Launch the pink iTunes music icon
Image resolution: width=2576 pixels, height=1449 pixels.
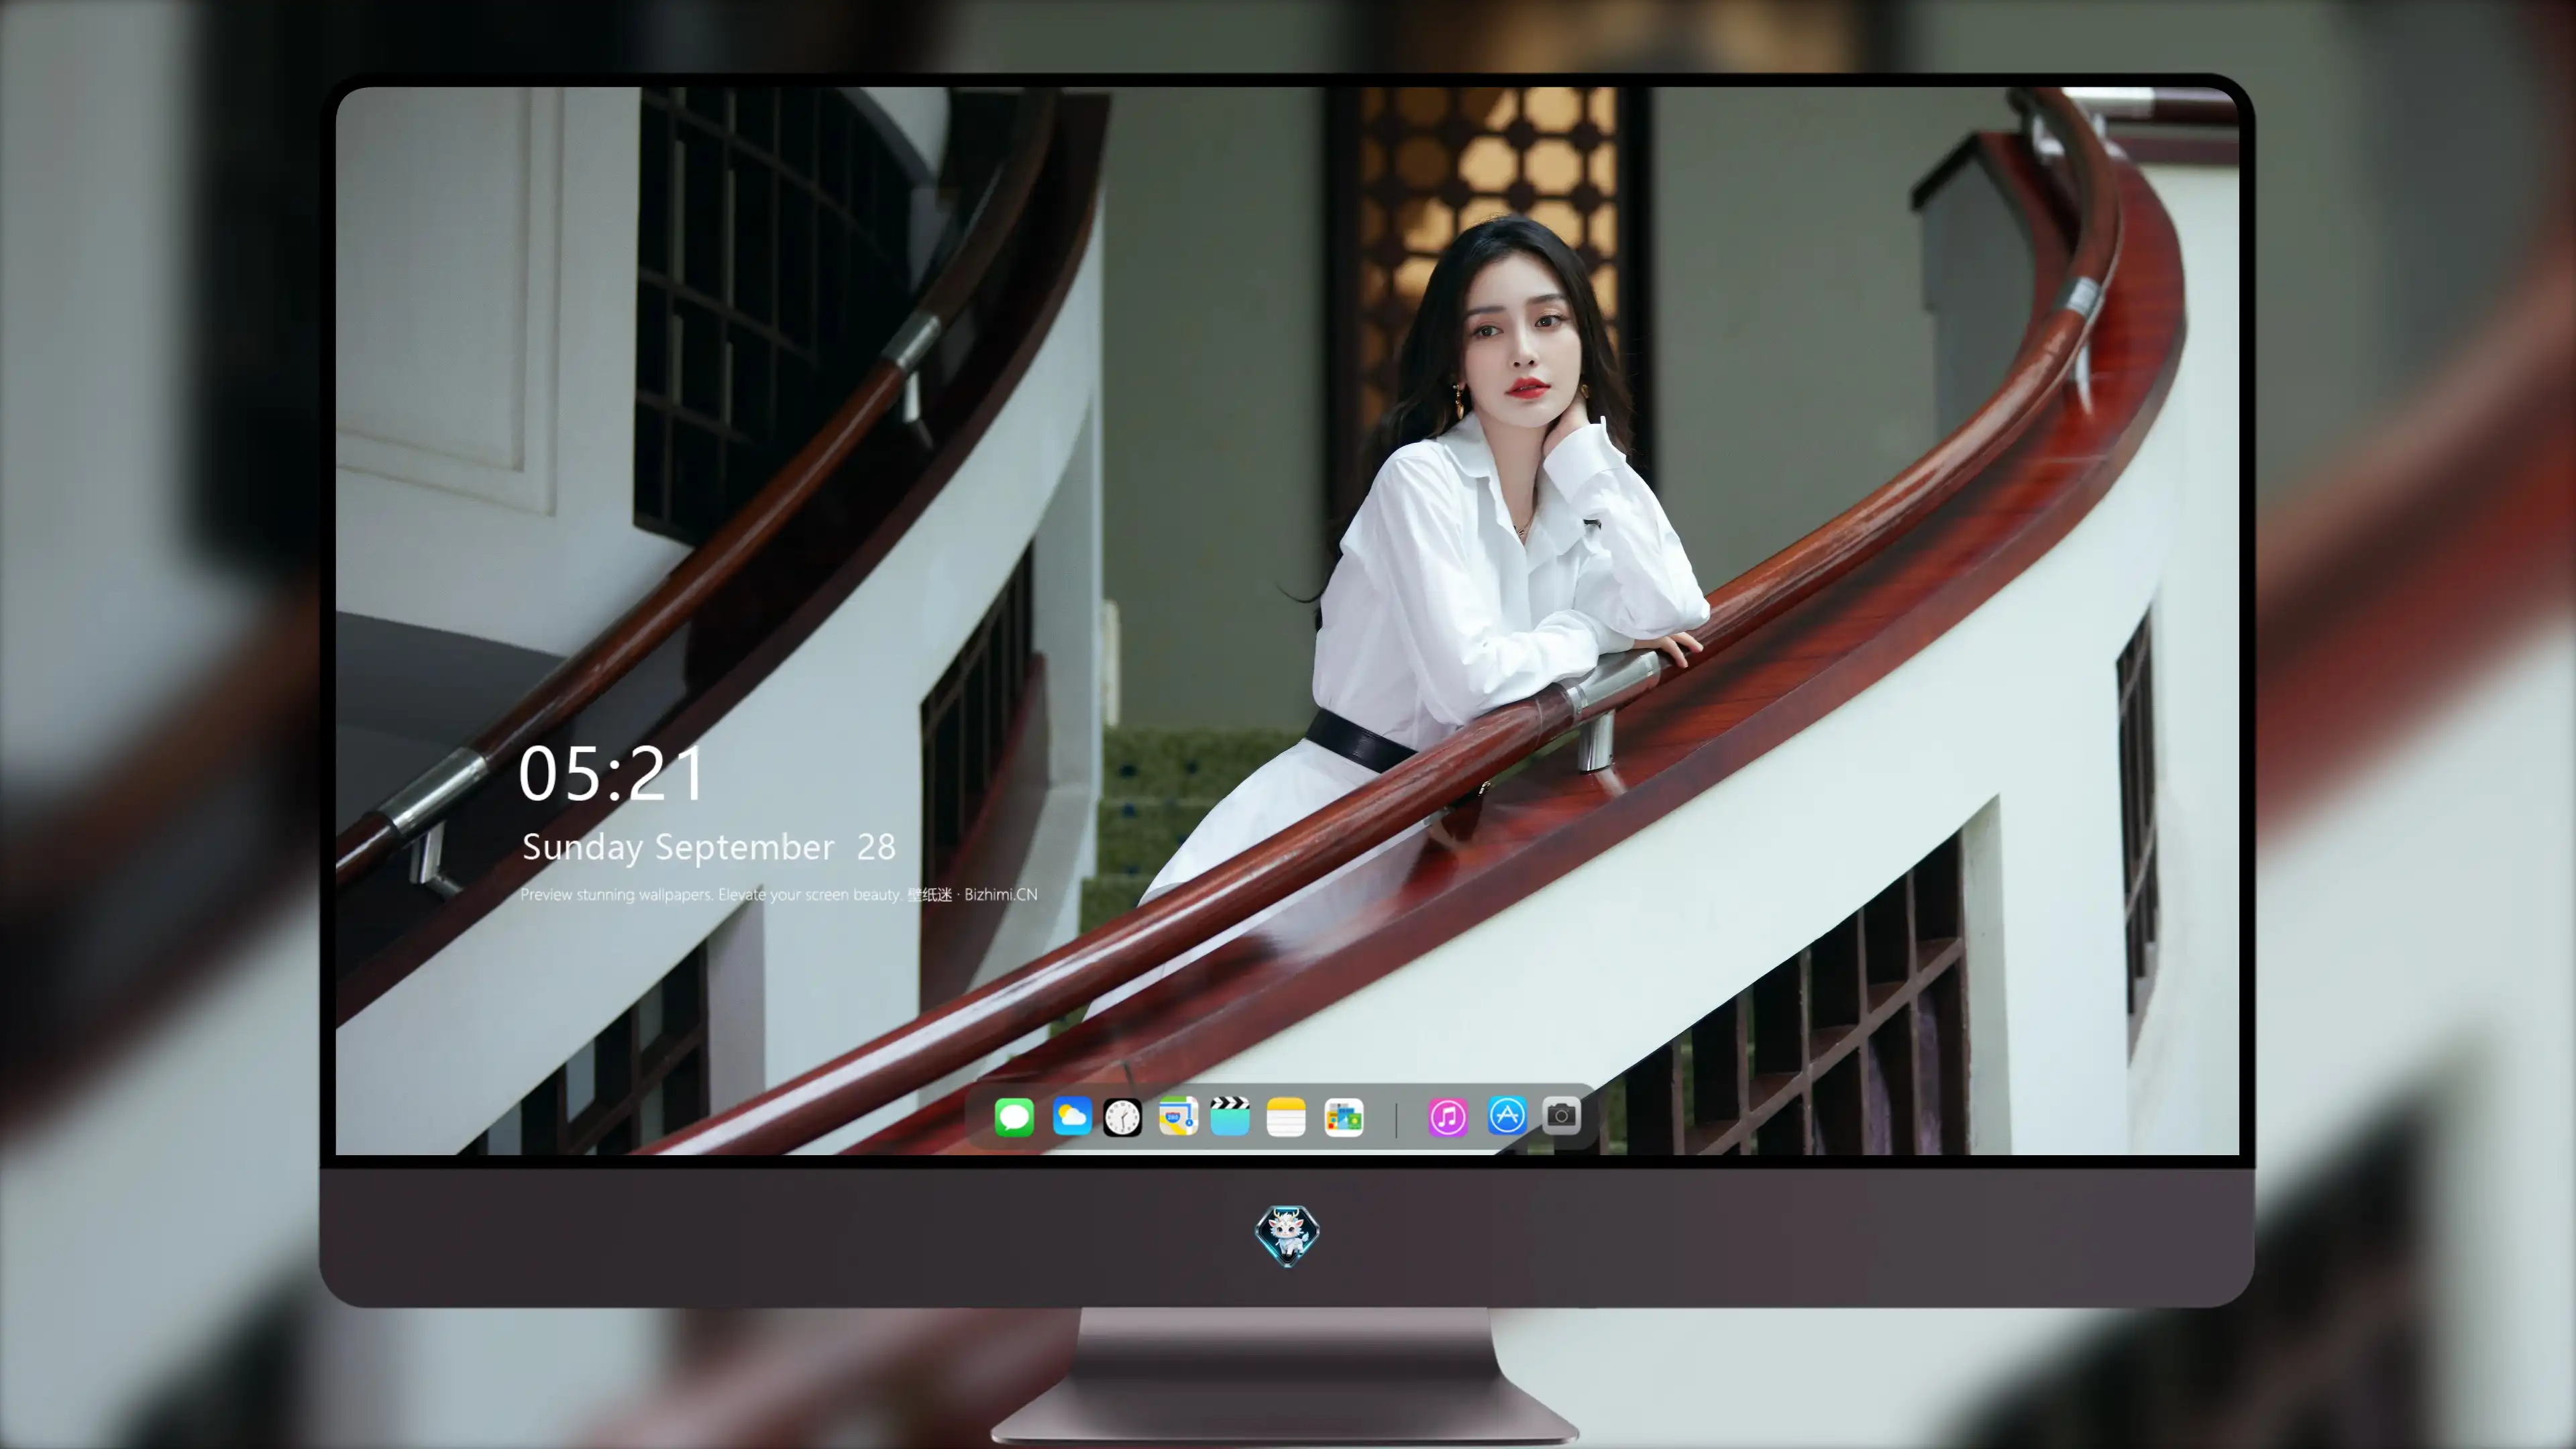tap(1448, 1117)
